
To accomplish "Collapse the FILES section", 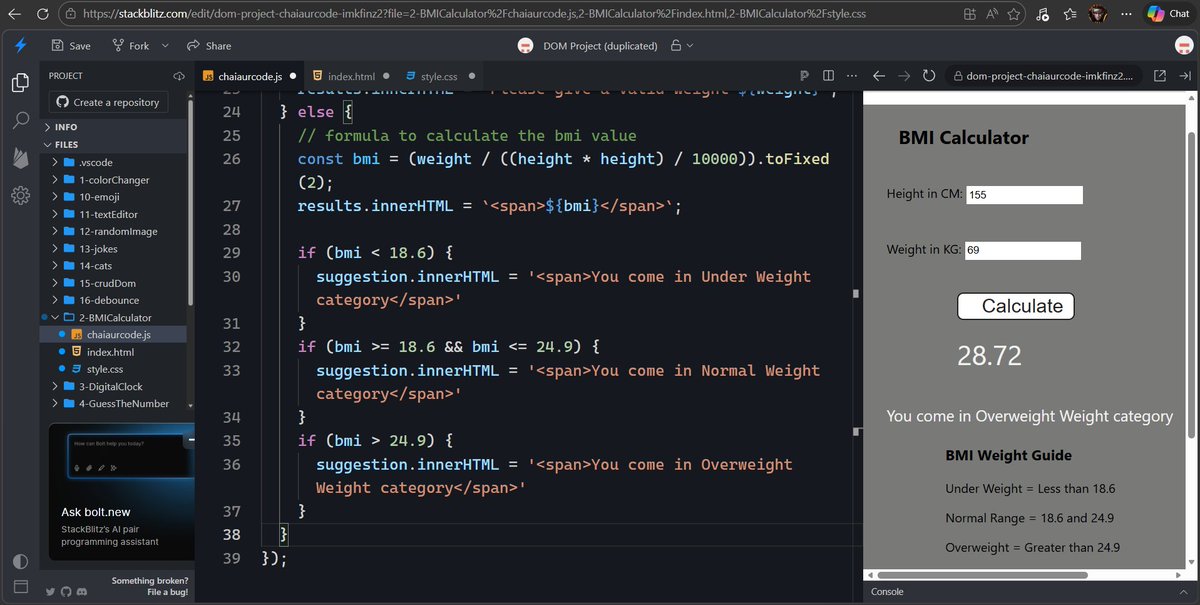I will pyautogui.click(x=113, y=145).
